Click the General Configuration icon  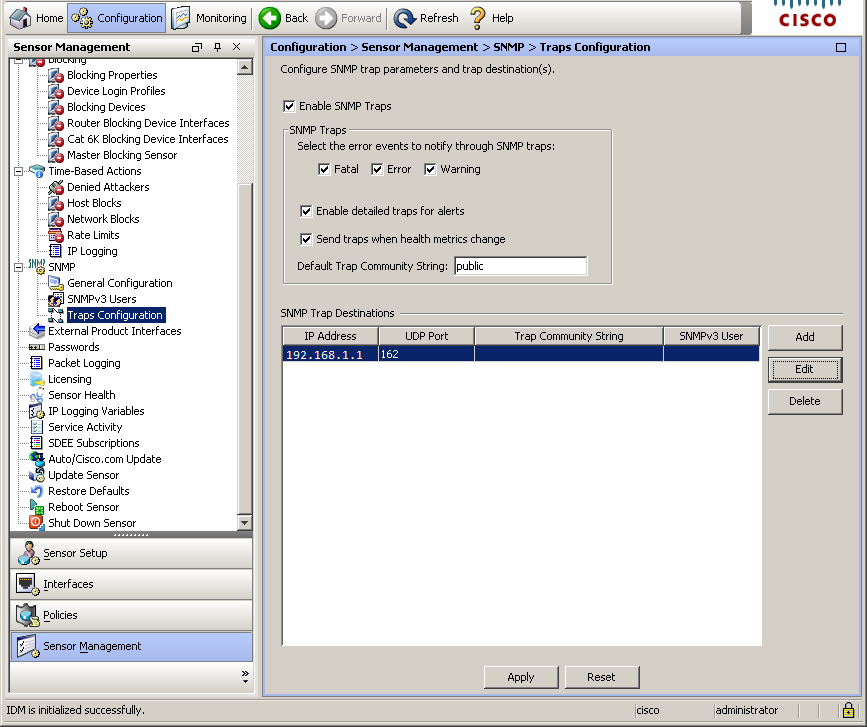[x=56, y=283]
